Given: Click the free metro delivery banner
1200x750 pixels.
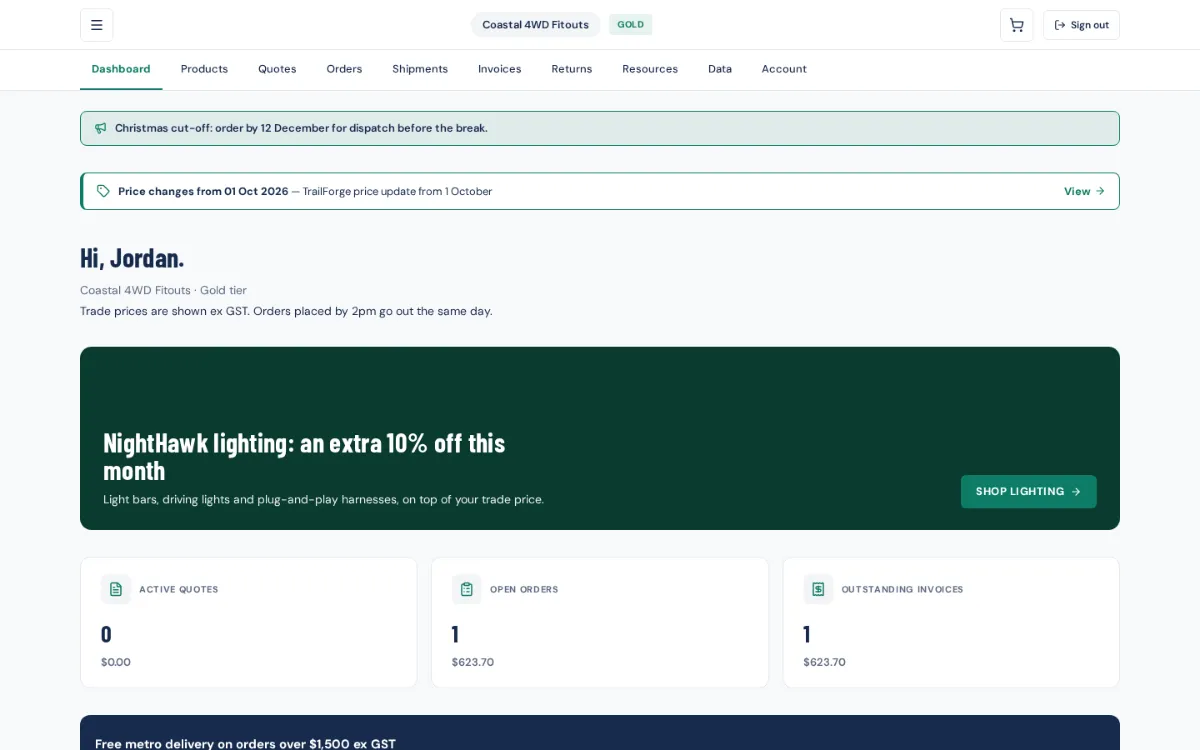Looking at the screenshot, I should 600,733.
